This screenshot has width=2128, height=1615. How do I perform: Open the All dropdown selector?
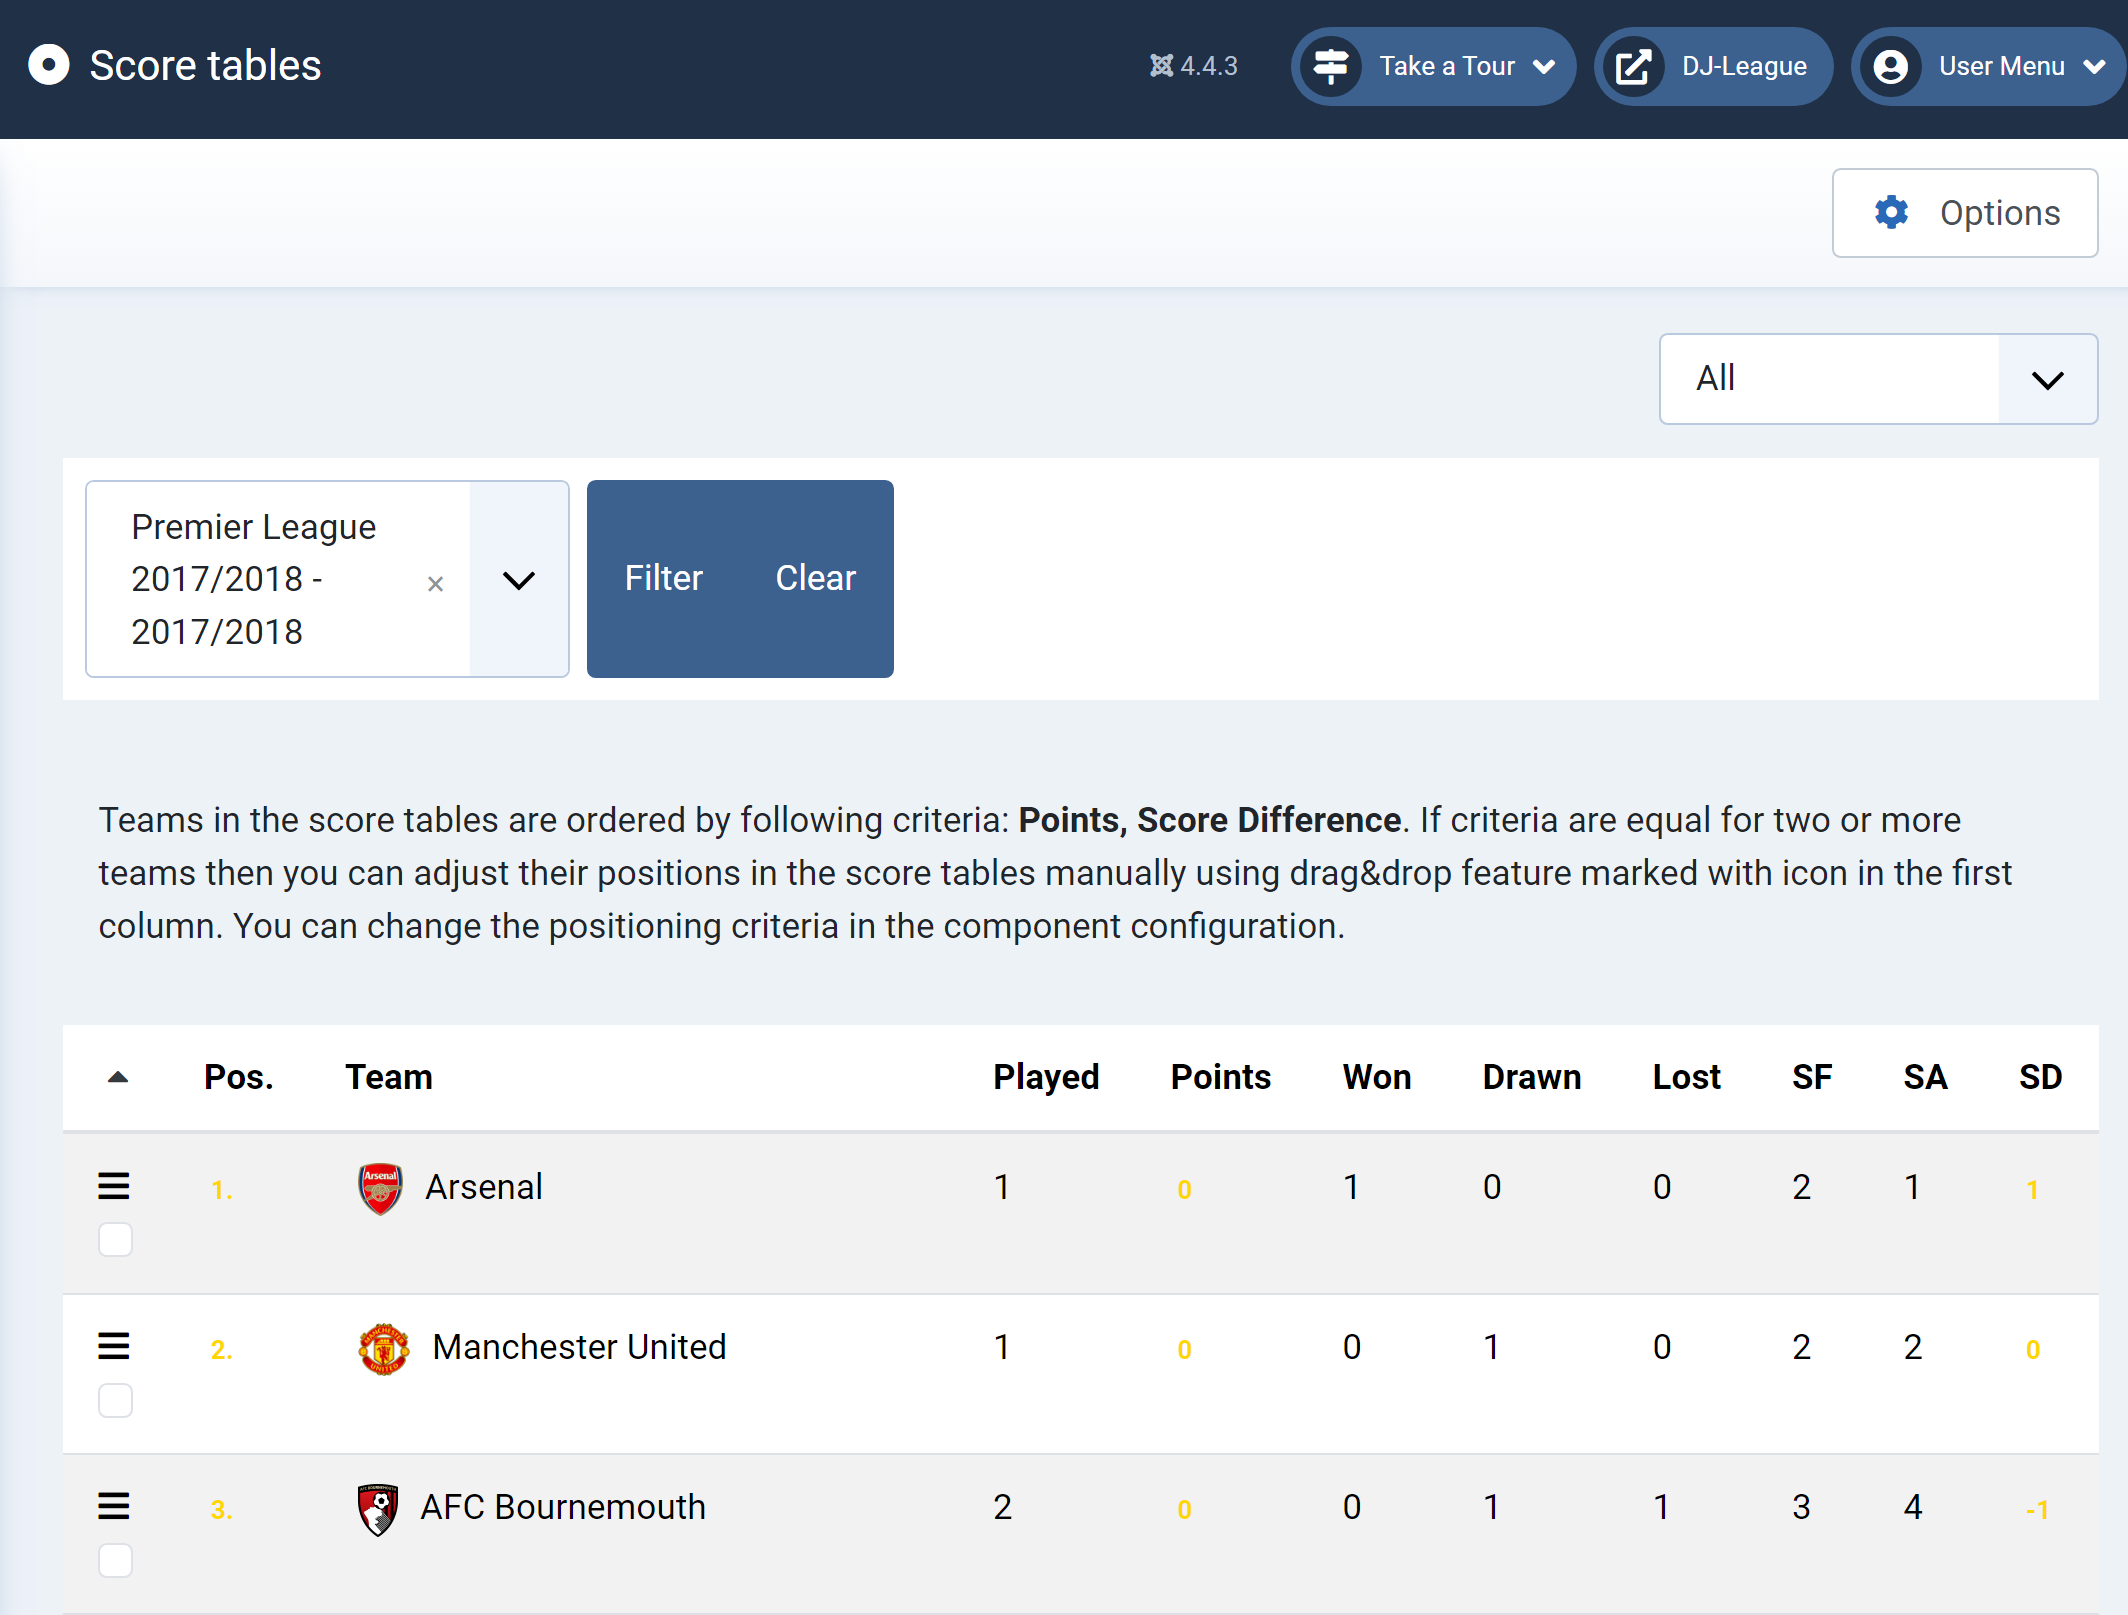[x=1878, y=379]
